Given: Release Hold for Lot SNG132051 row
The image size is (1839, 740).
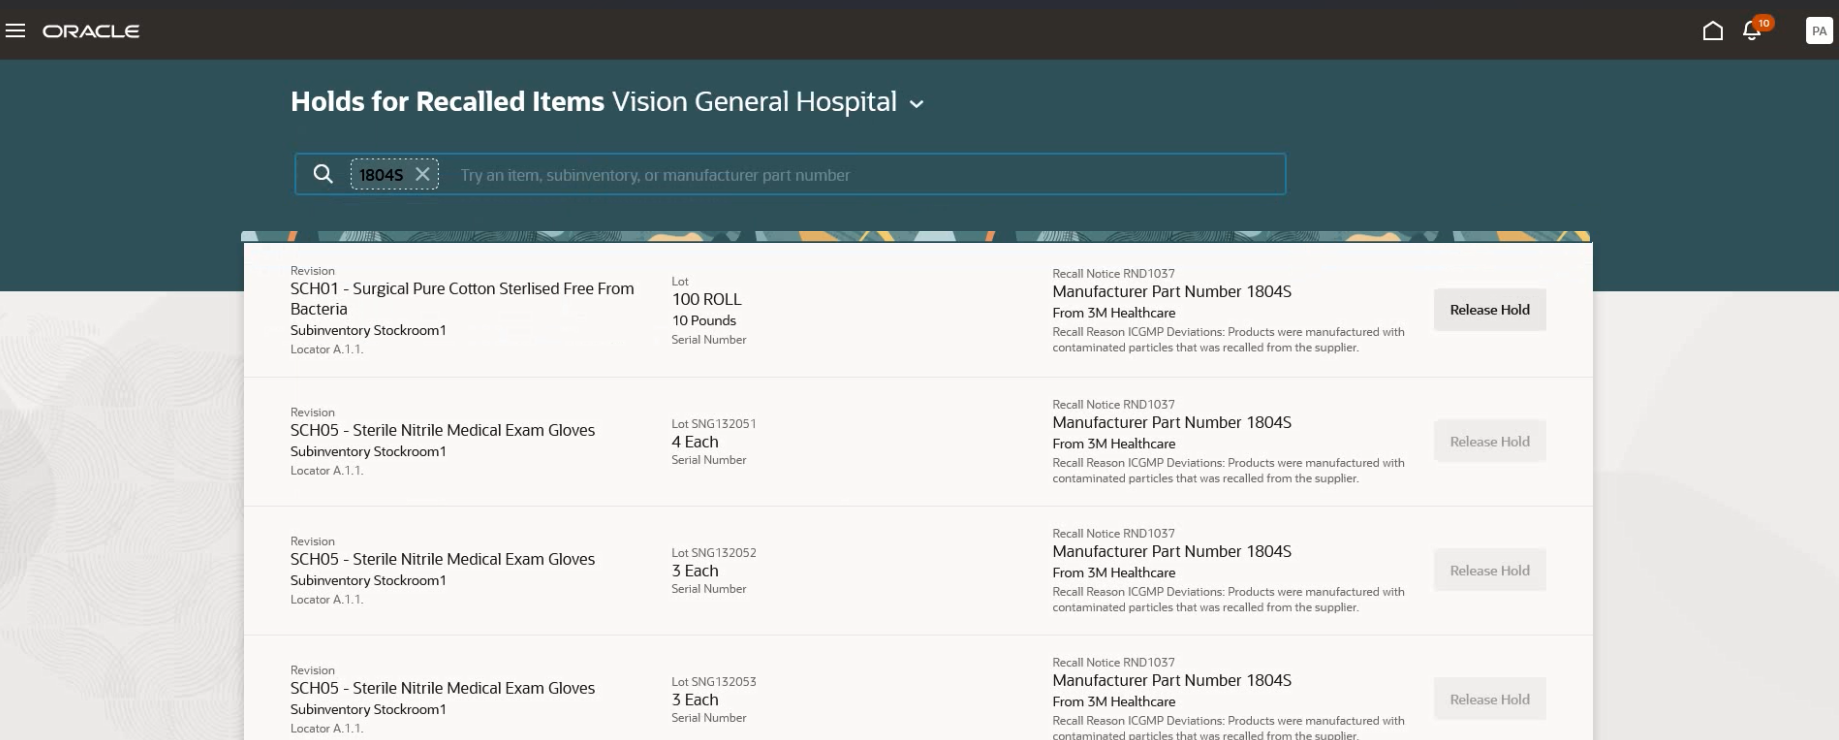Looking at the screenshot, I should 1489,441.
